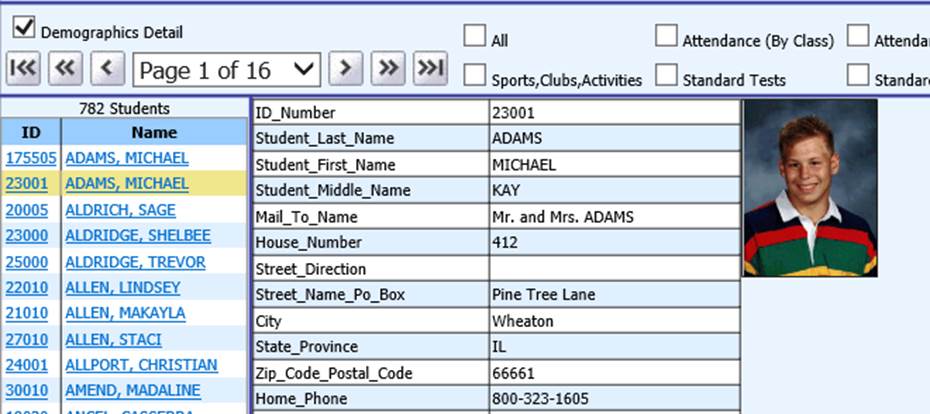Click the Name column header
The width and height of the screenshot is (930, 414).
(x=153, y=132)
